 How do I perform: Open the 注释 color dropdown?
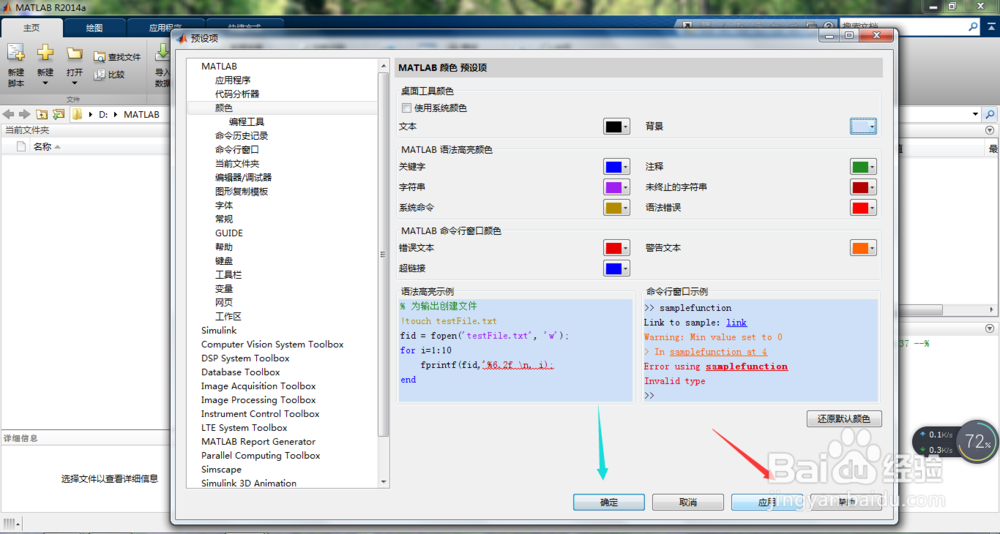(872, 167)
